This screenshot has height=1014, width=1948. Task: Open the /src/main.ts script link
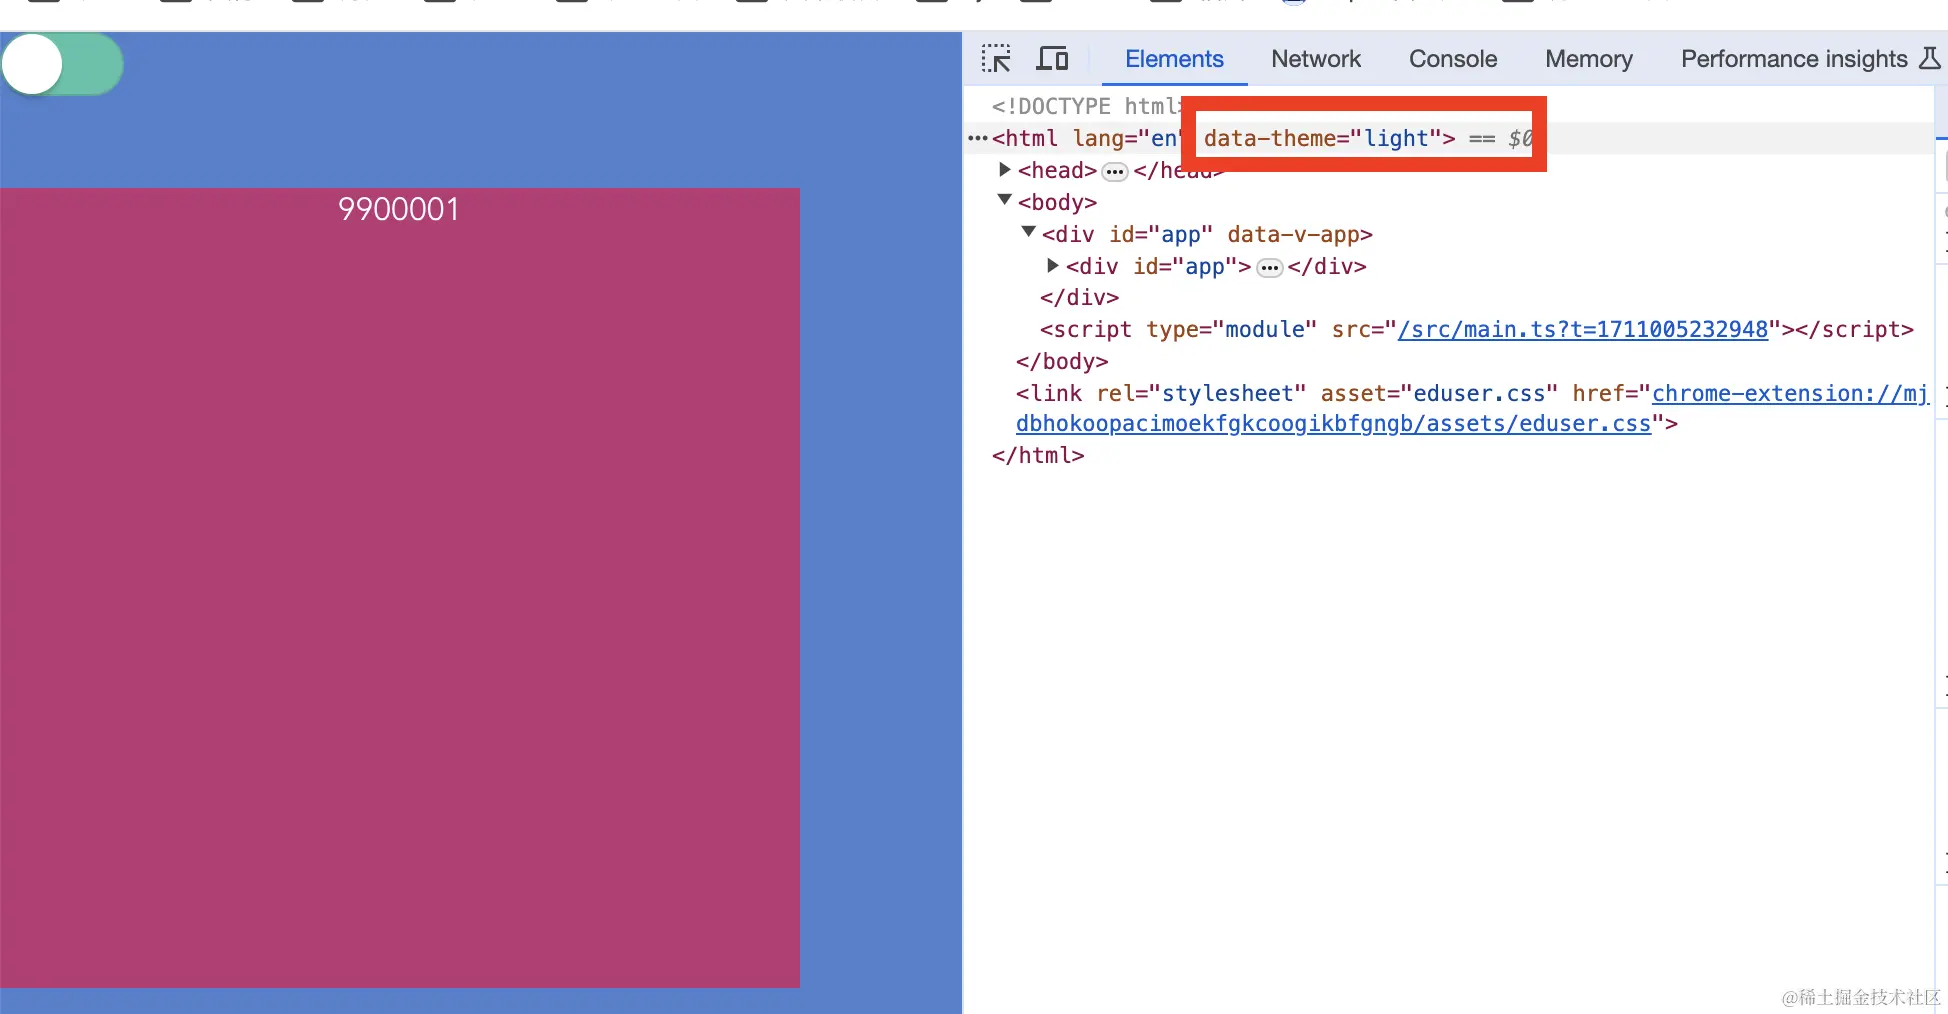coord(1582,329)
